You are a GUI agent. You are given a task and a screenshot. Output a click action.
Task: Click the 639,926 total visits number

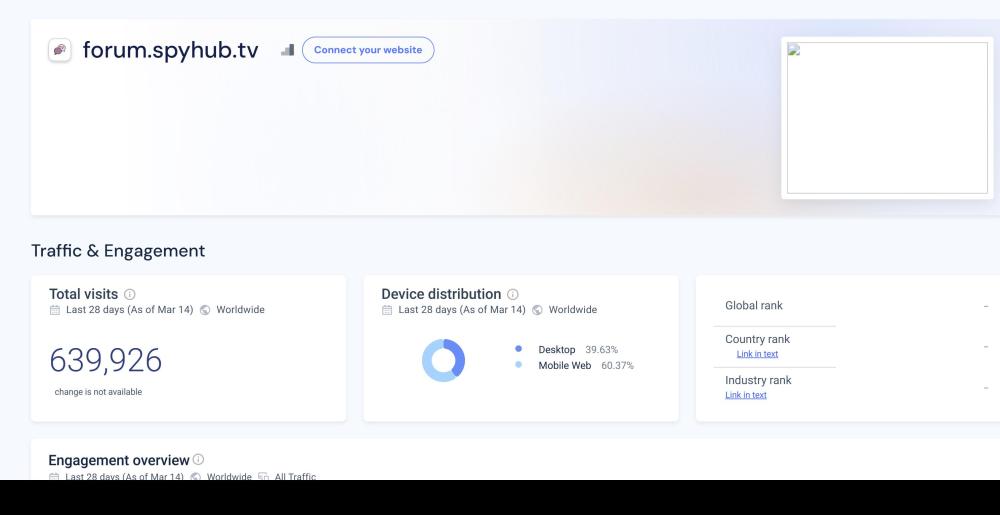pos(106,360)
